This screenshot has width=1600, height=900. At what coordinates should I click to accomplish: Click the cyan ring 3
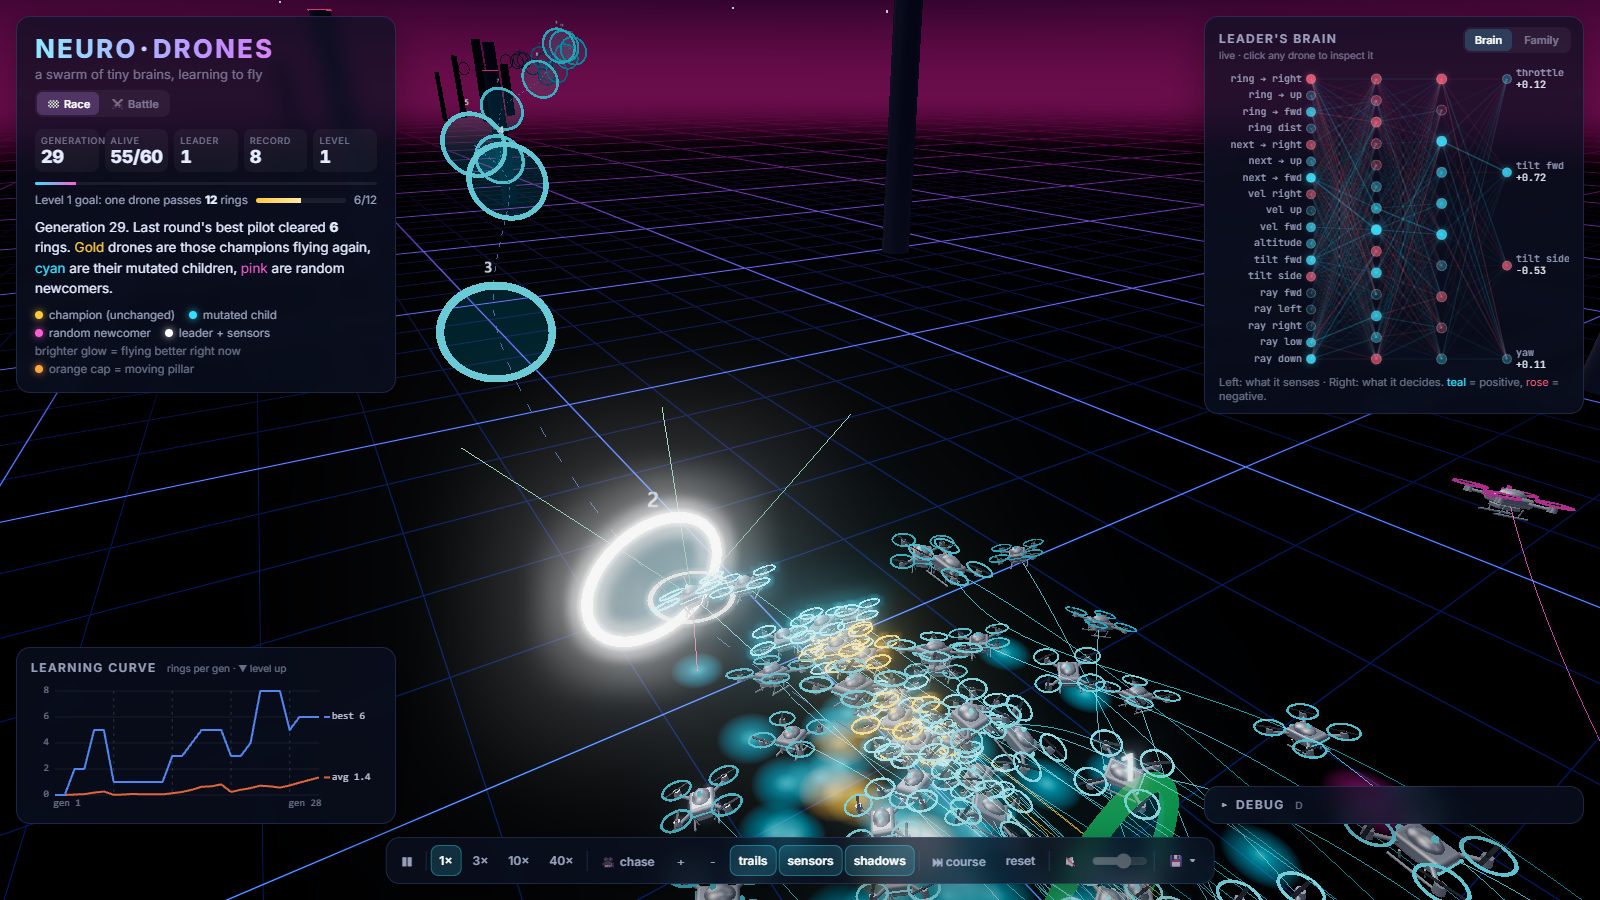point(495,332)
